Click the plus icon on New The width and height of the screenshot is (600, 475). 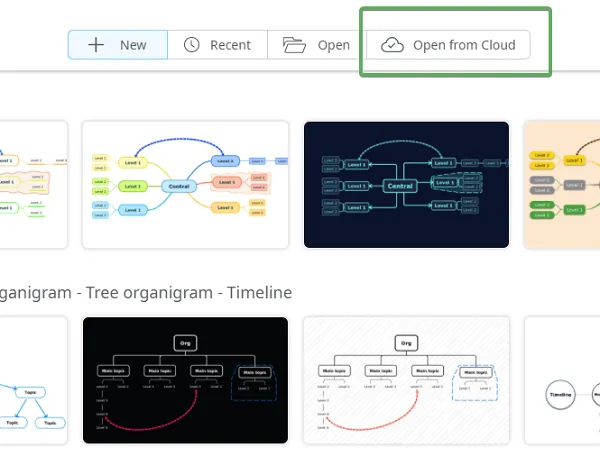pos(96,45)
